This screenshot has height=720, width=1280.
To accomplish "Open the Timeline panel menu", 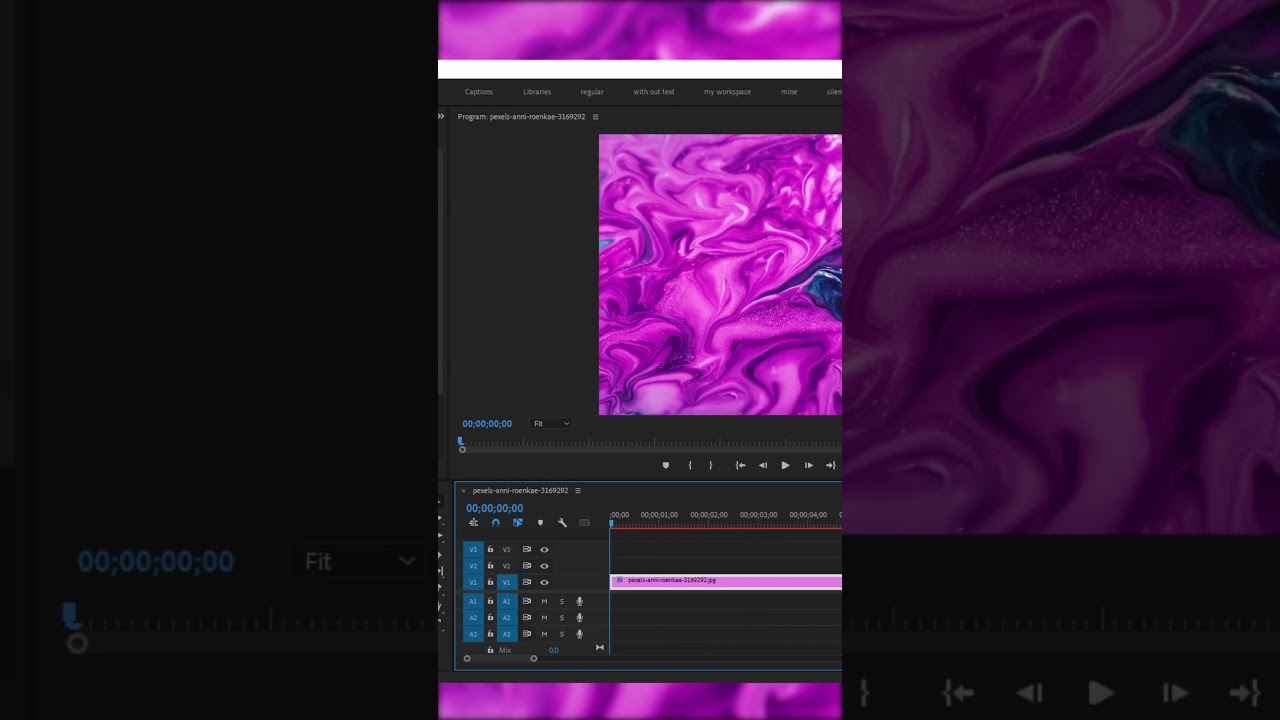I will tap(578, 491).
